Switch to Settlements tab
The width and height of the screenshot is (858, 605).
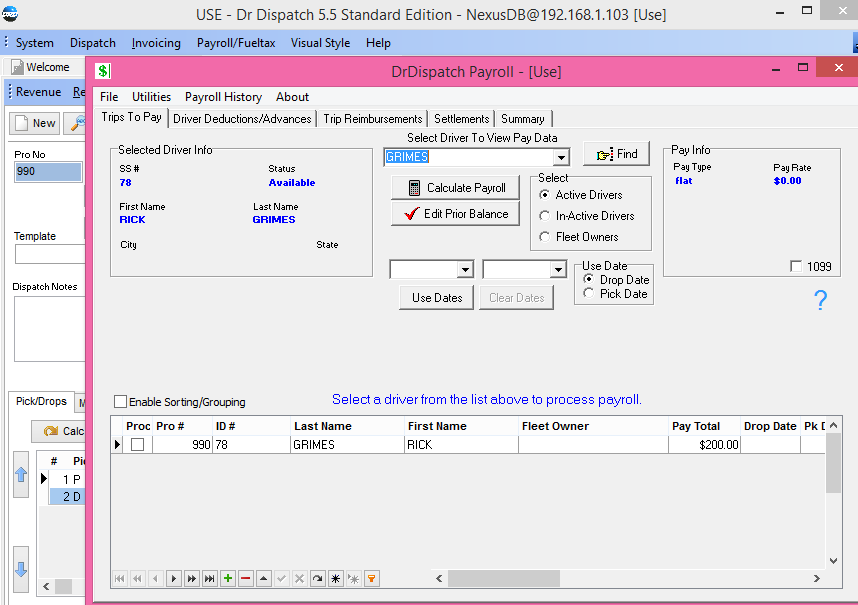pos(461,119)
